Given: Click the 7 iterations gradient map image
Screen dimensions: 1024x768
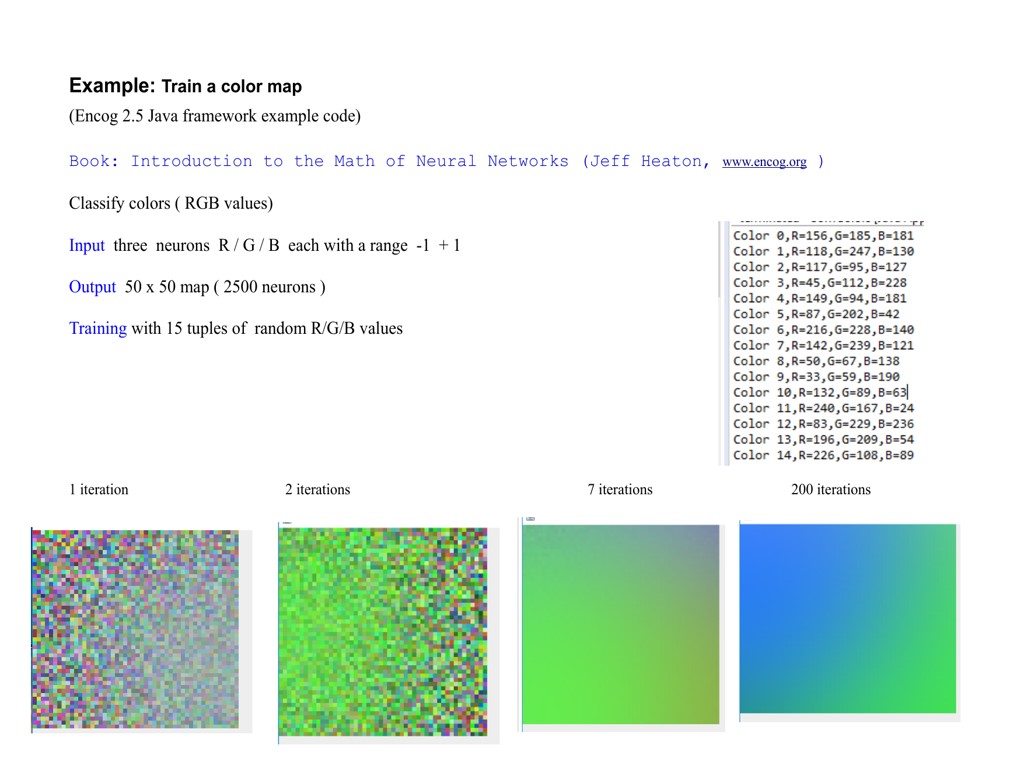Looking at the screenshot, I should [x=620, y=624].
